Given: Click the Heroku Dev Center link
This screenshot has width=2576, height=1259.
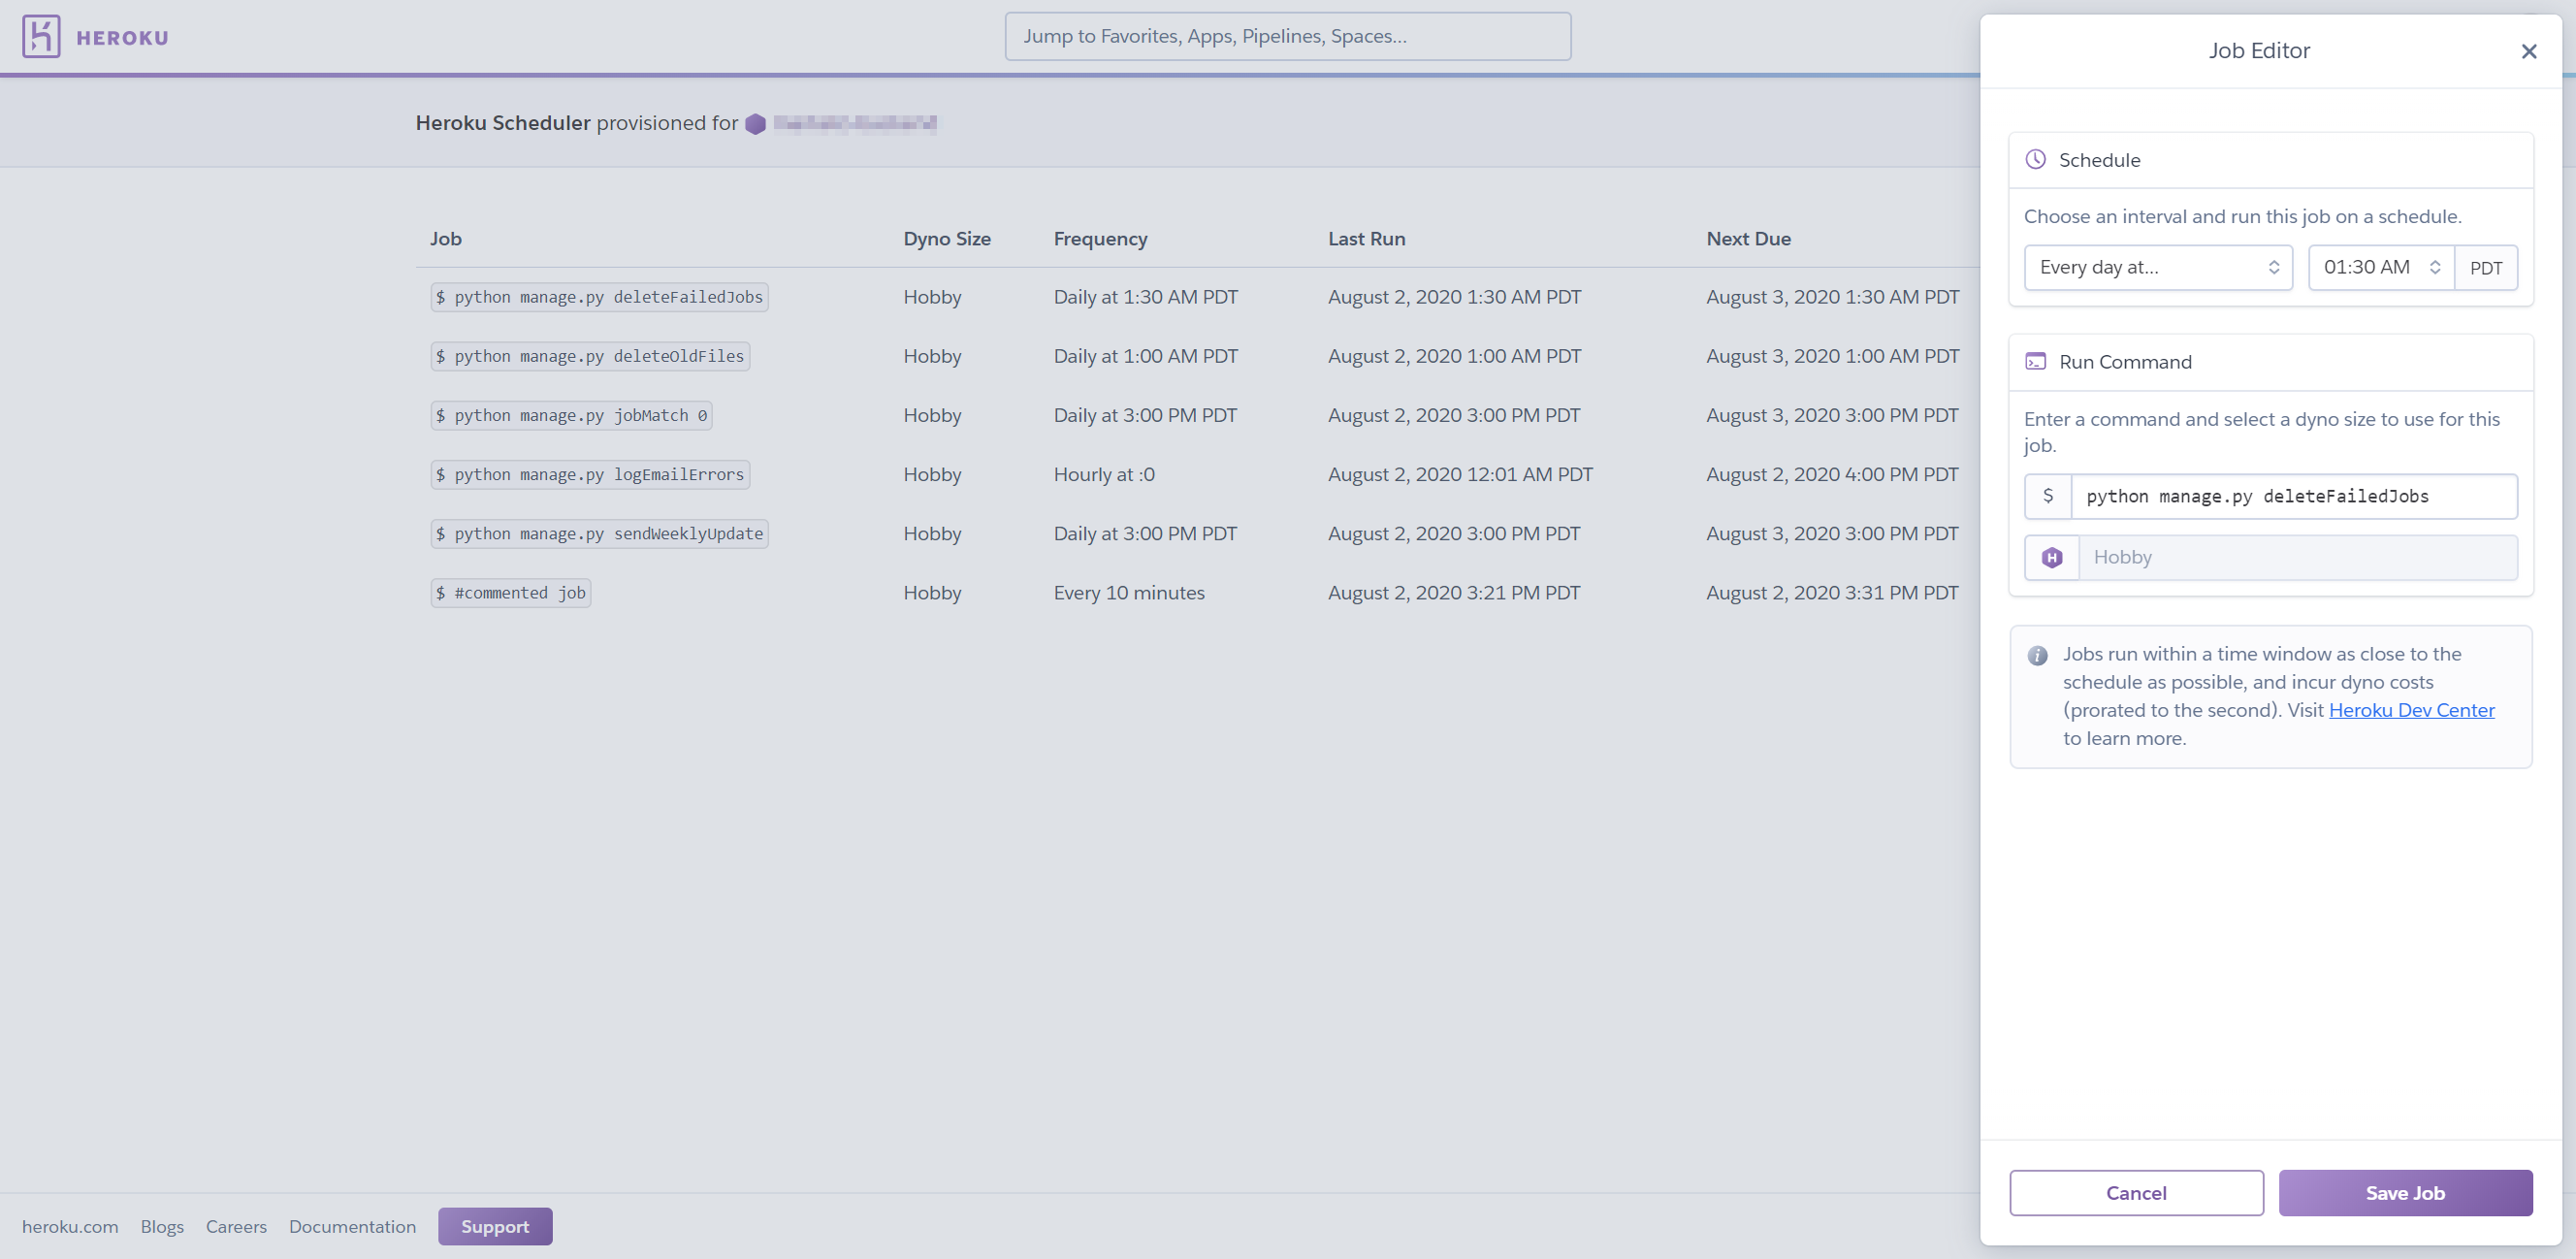Looking at the screenshot, I should point(2410,708).
